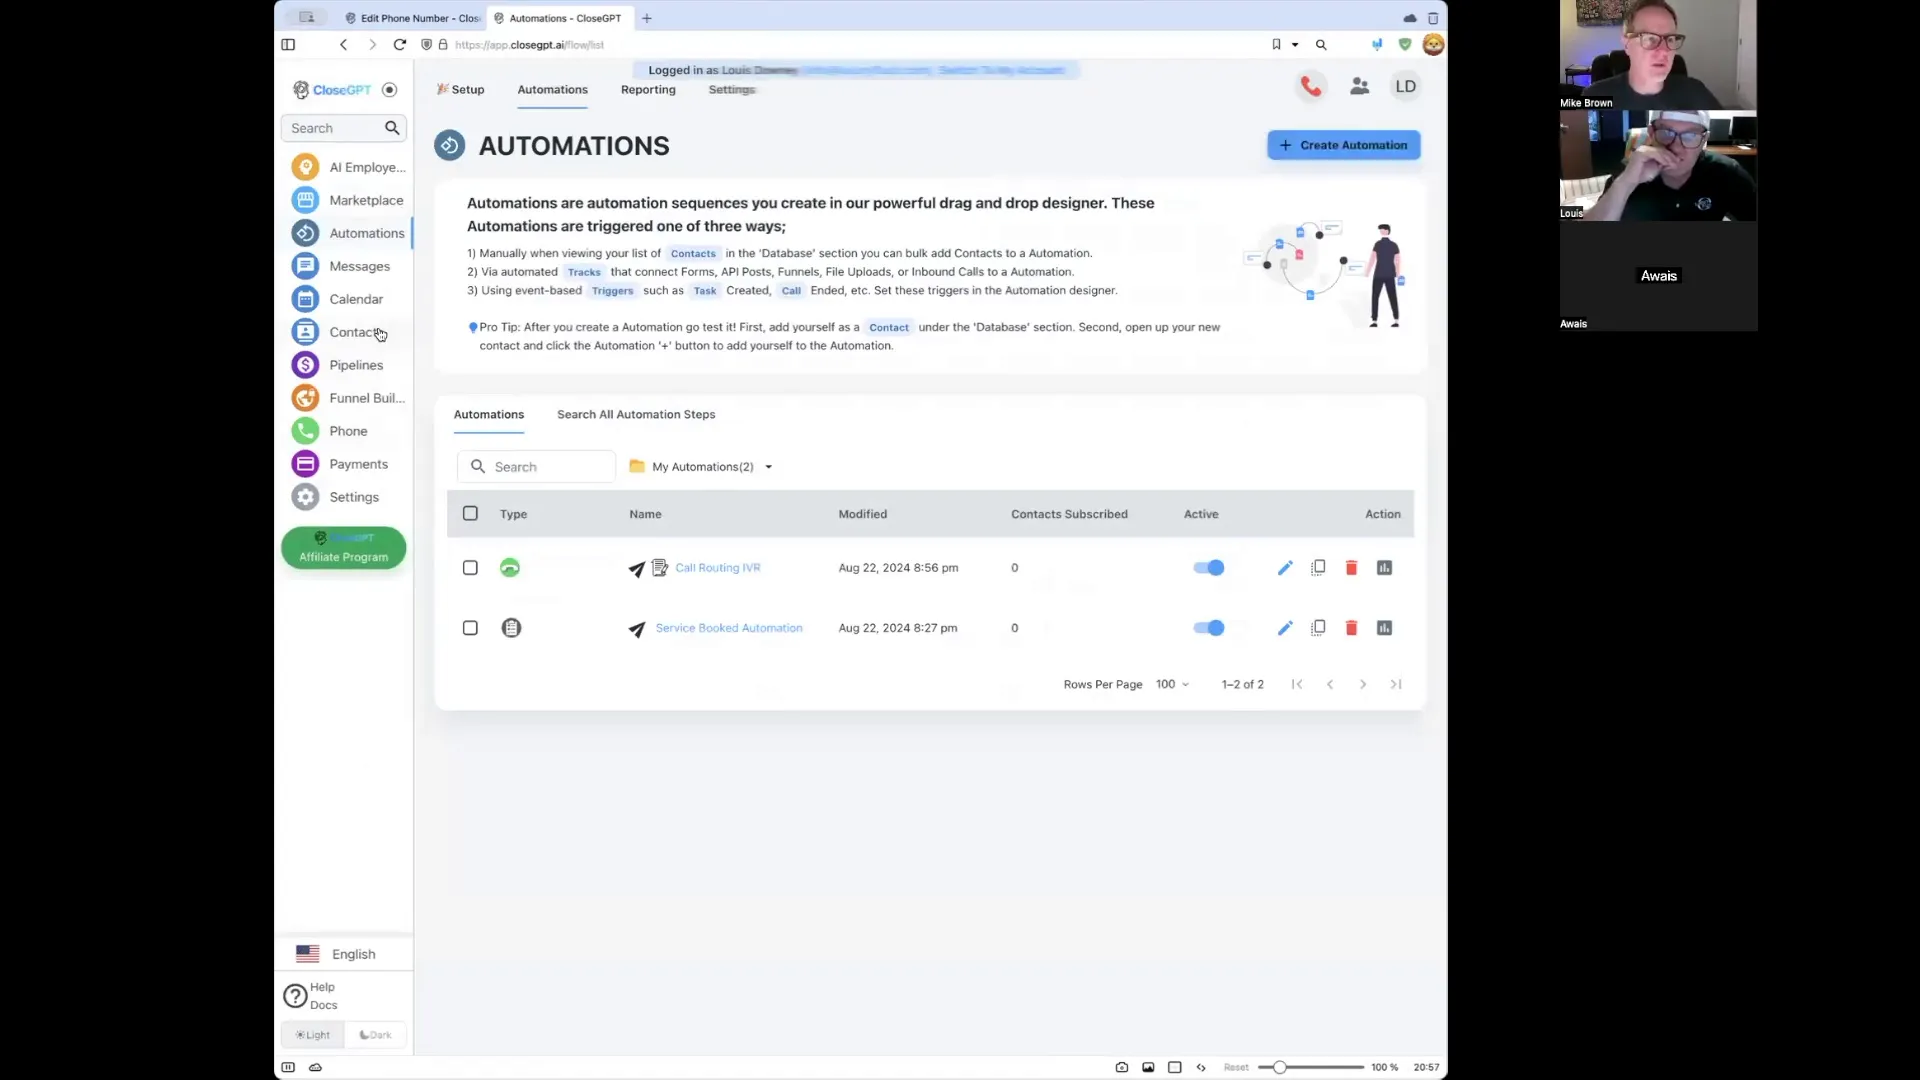1920x1080 pixels.
Task: Click the team members icon in header
Action: 1359,87
